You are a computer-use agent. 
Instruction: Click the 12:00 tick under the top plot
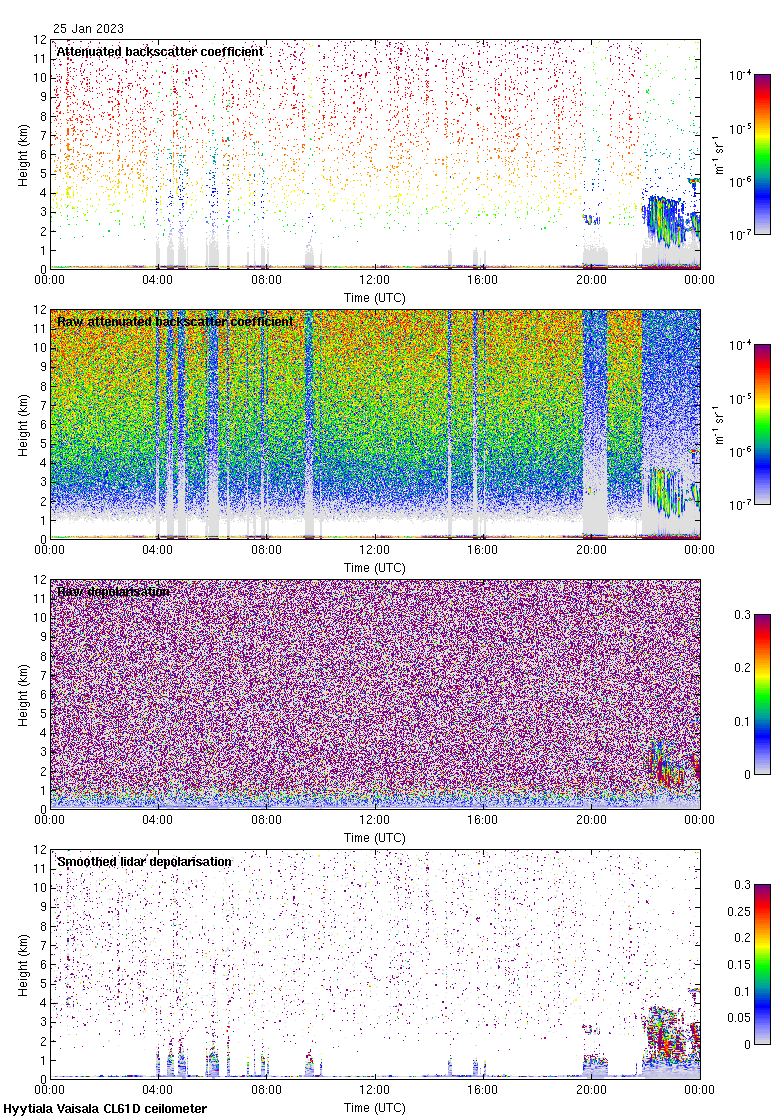point(374,280)
